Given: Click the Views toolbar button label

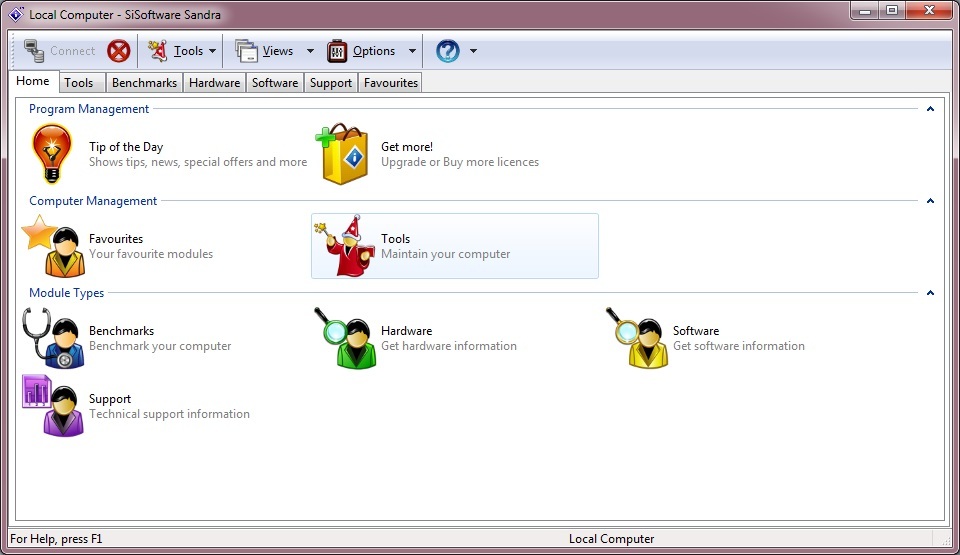Looking at the screenshot, I should click(x=278, y=51).
